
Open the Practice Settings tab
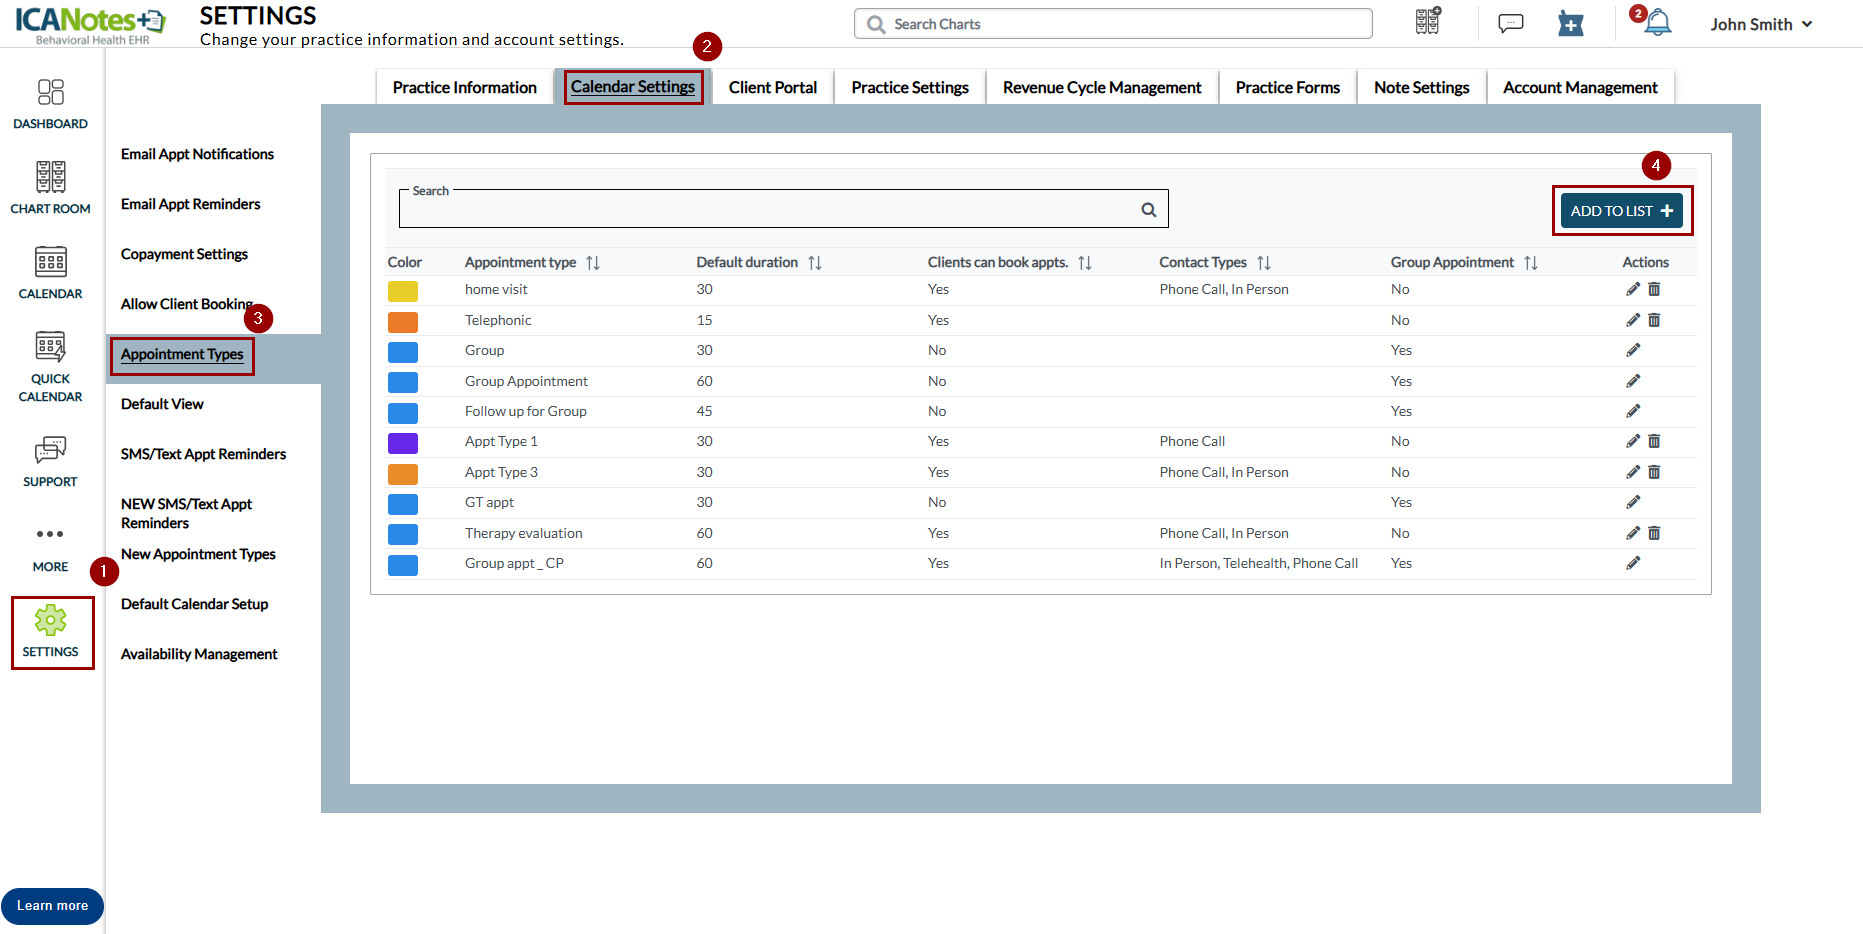point(910,87)
